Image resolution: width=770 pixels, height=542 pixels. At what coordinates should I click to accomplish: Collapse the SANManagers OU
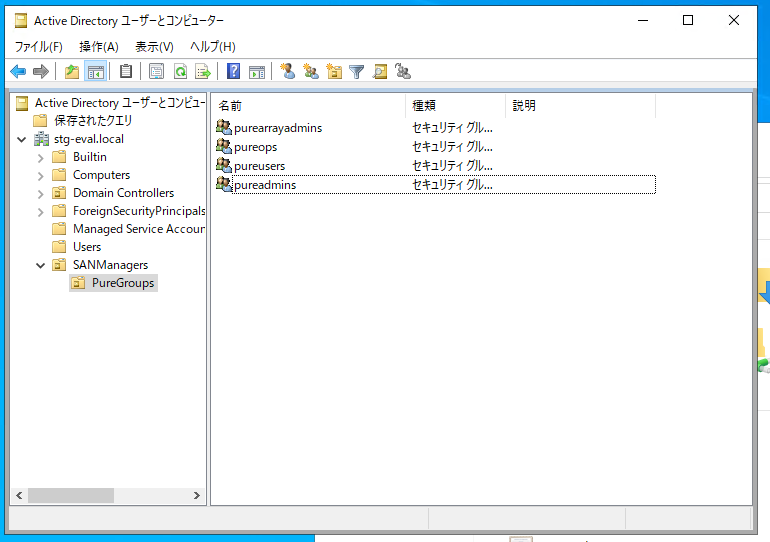(41, 266)
